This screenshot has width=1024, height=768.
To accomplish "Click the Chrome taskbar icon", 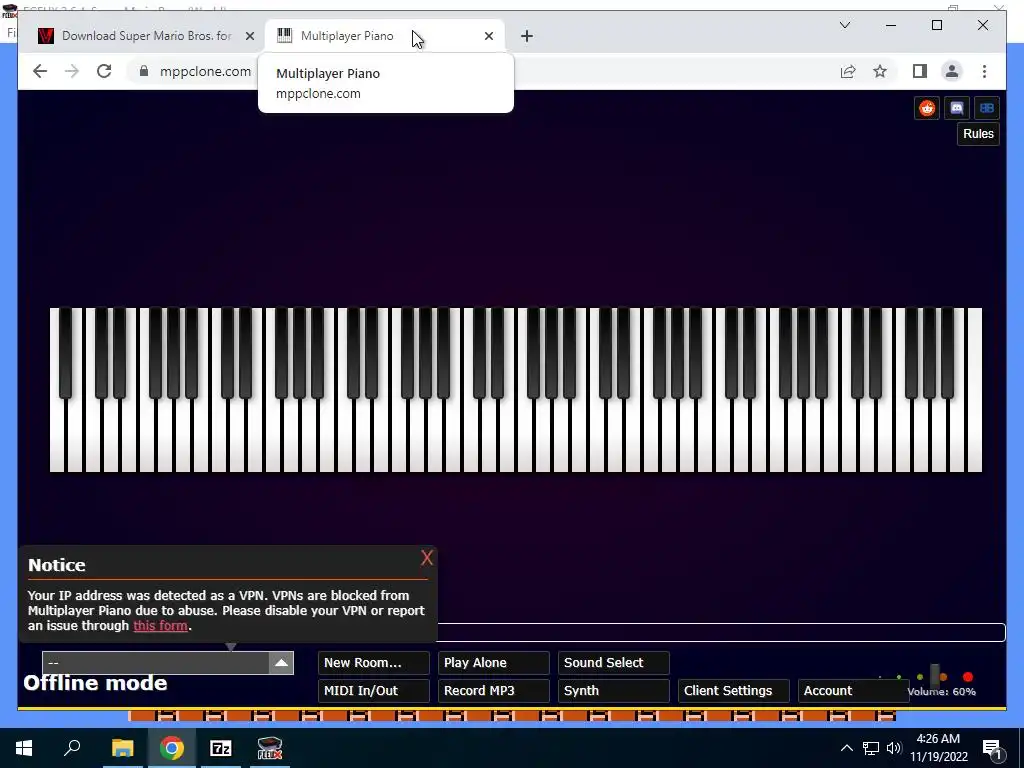I will tap(172, 748).
